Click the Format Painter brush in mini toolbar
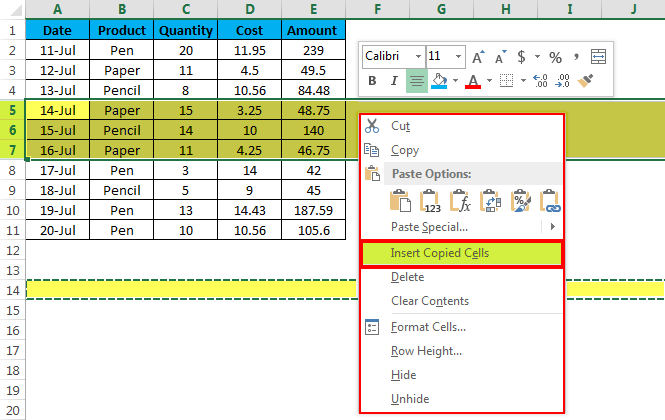 point(586,81)
